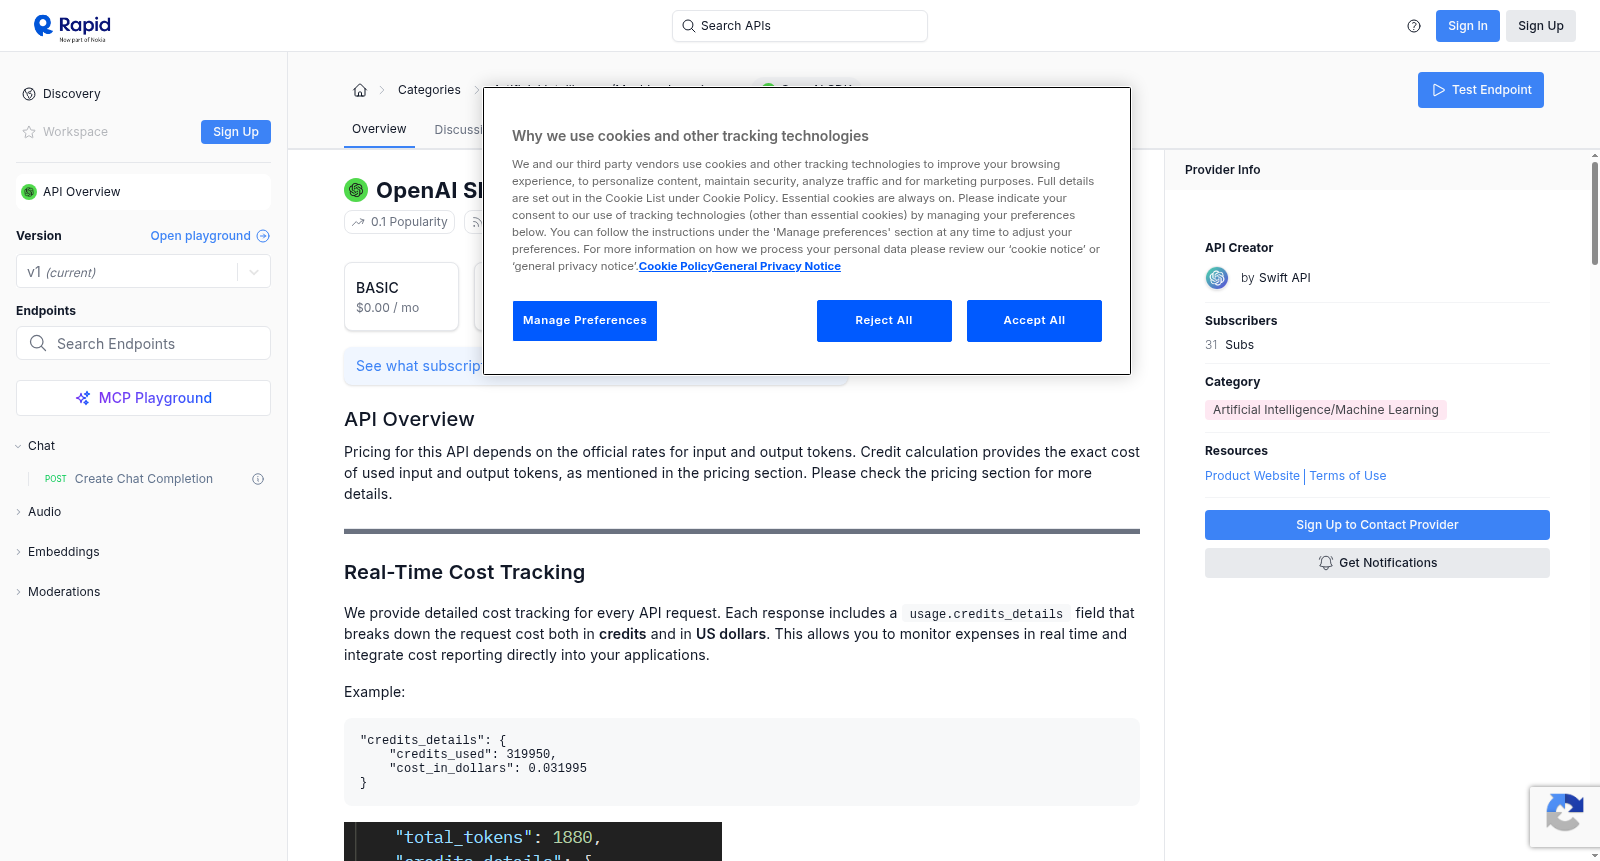Click the Swift API creator avatar

1217,278
